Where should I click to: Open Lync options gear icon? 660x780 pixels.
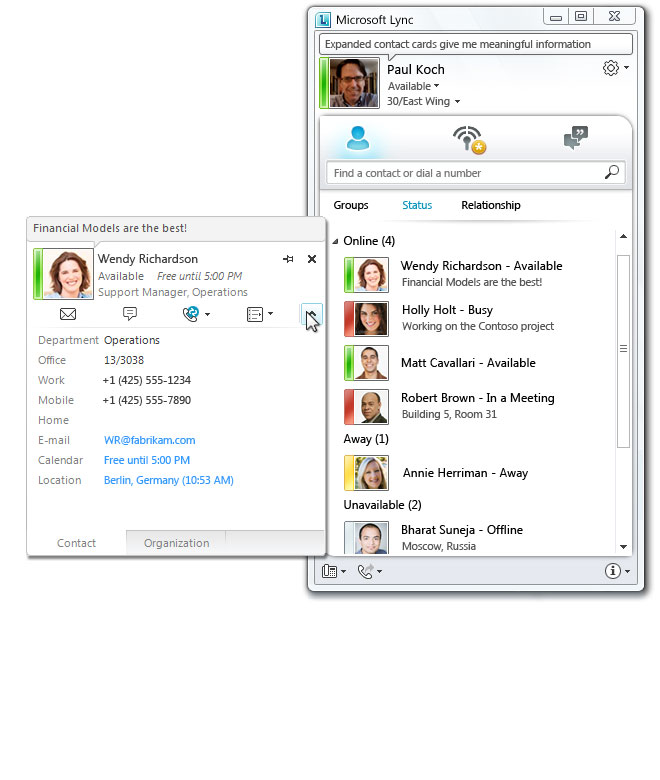(x=611, y=68)
